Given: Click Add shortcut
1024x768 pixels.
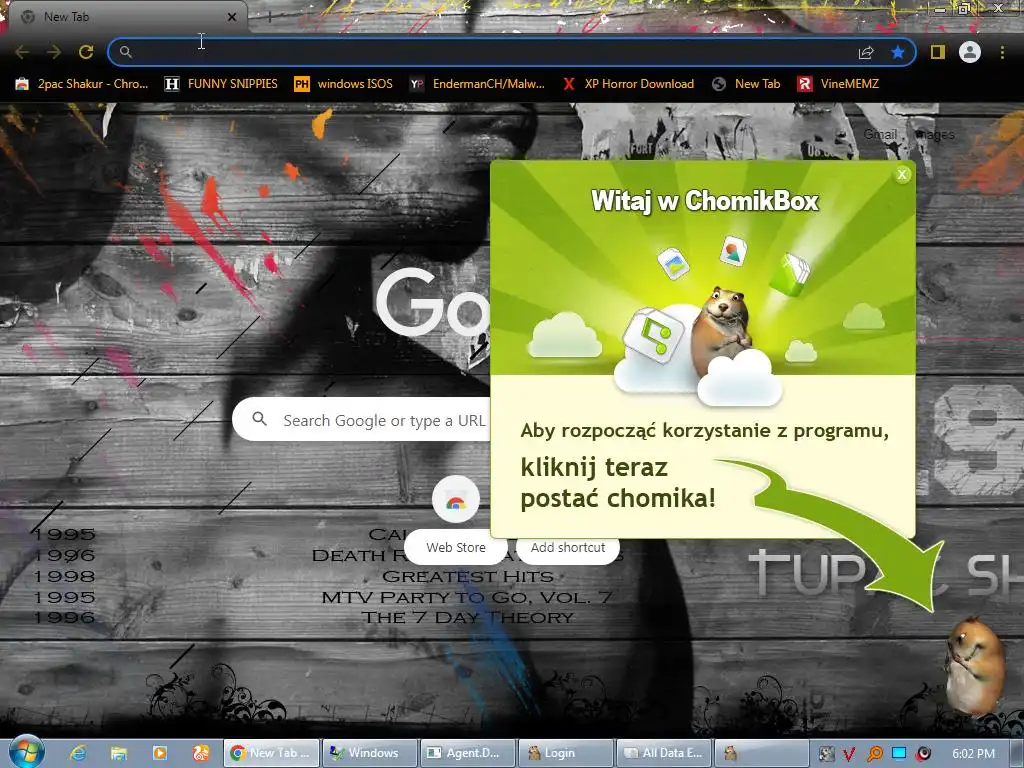Looking at the screenshot, I should (568, 547).
